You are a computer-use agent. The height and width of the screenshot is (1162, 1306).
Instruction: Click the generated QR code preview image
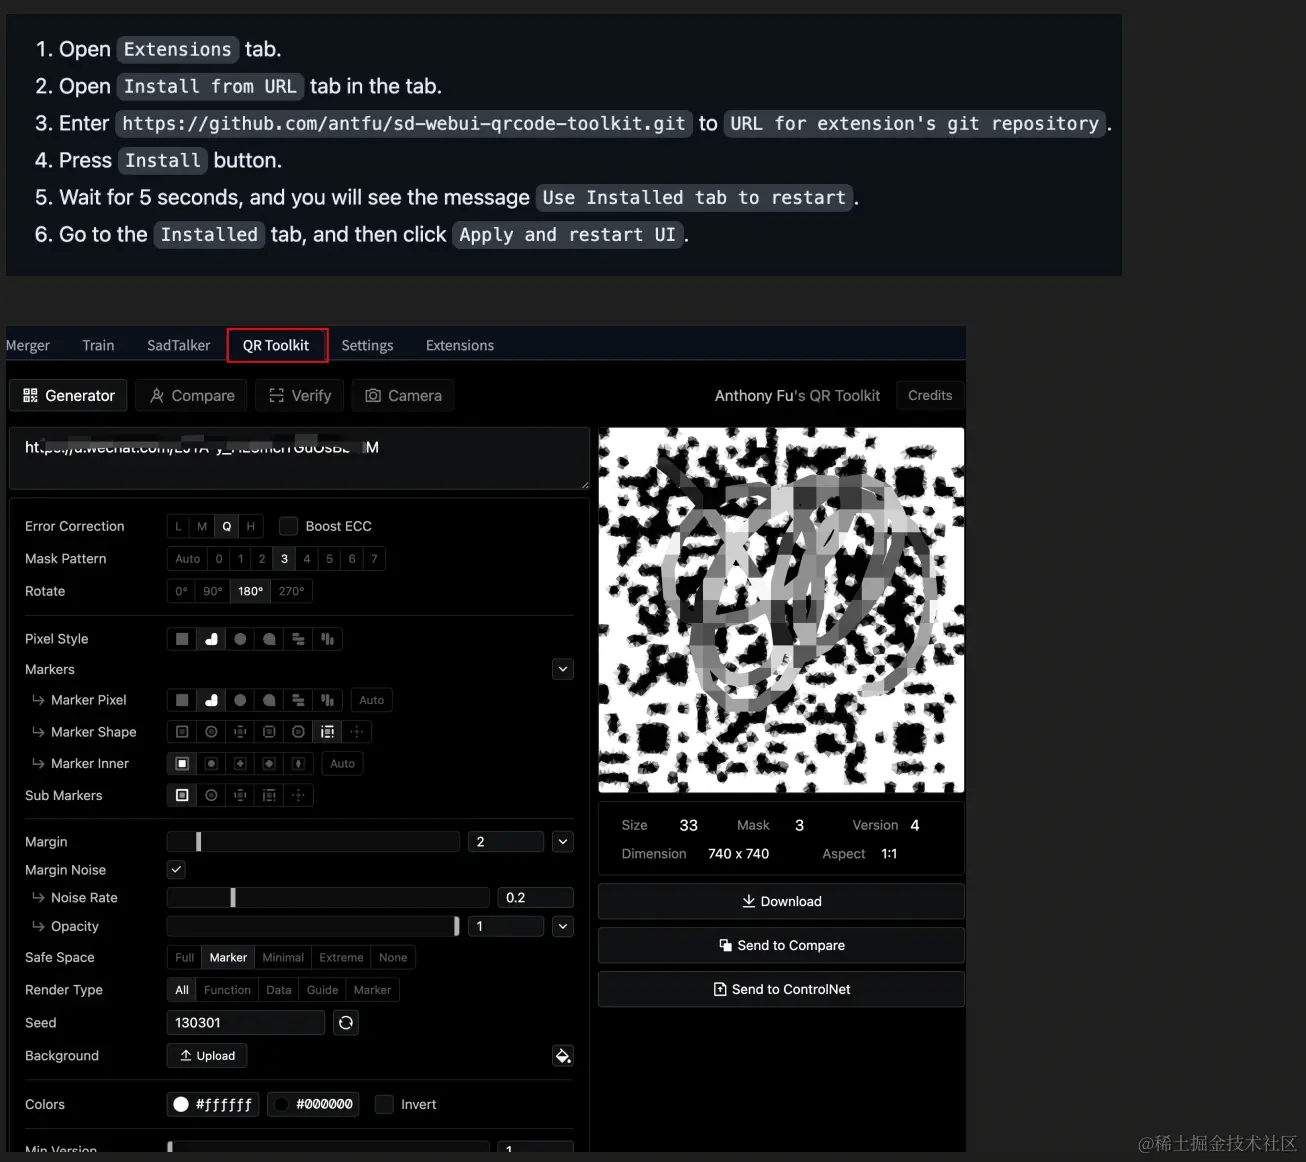(781, 610)
